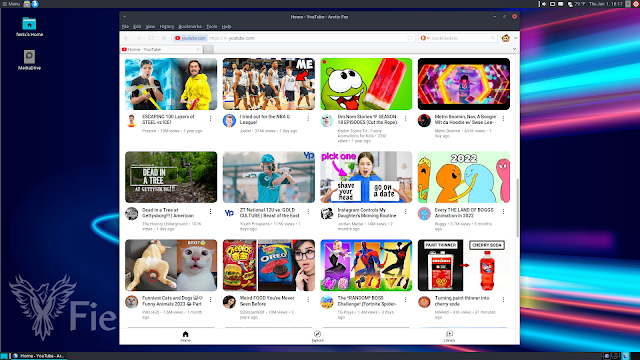Screen dimensions: 640x360
Task: Open Preston channel avatar under ESCAPING video
Action: pyautogui.click(x=131, y=121)
